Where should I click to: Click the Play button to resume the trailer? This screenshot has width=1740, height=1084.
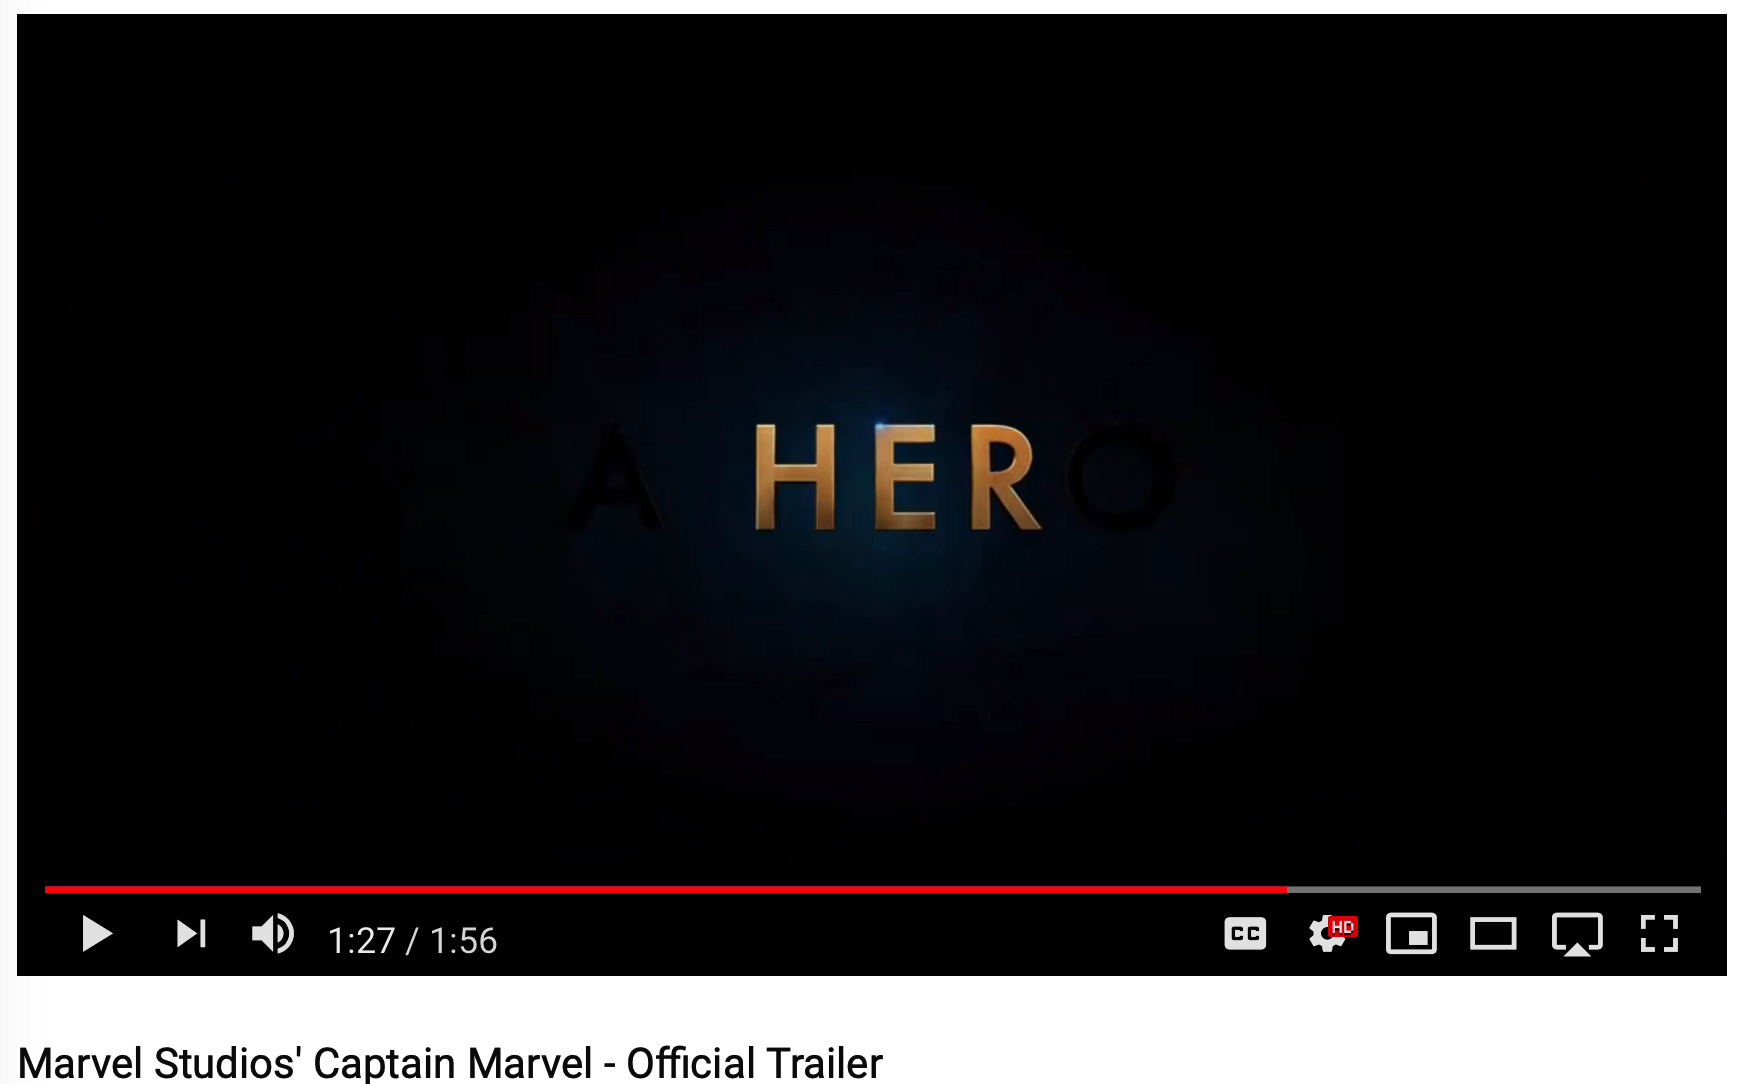(96, 934)
